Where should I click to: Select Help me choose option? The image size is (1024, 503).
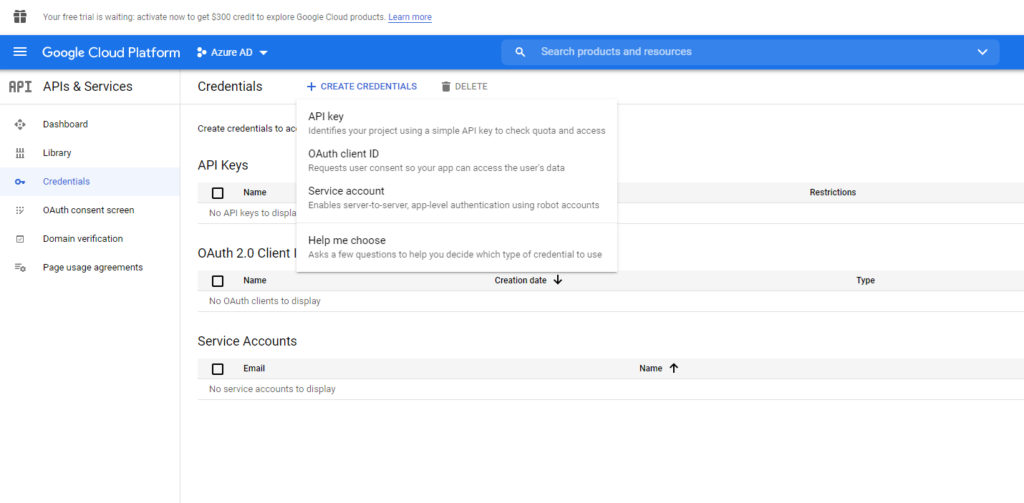tap(456, 247)
